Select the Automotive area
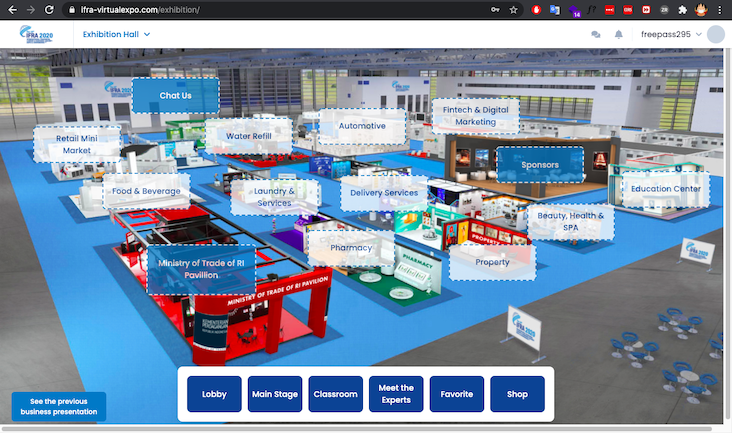The image size is (732, 433). (362, 126)
